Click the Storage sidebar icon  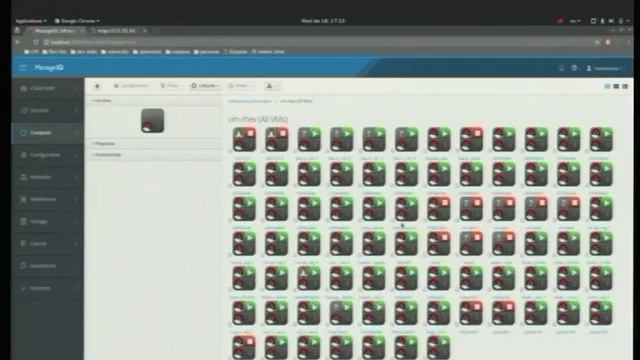tap(23, 221)
